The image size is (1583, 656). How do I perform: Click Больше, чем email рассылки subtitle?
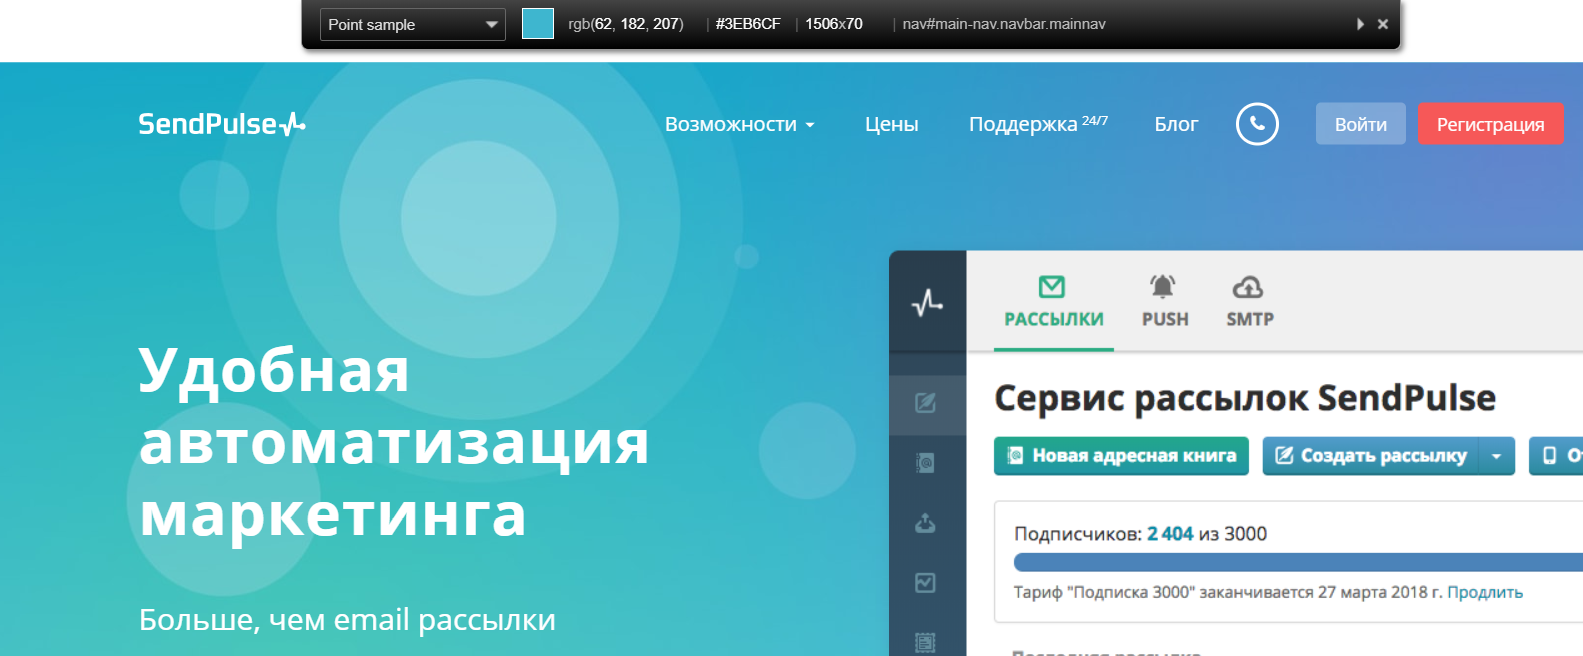(347, 620)
